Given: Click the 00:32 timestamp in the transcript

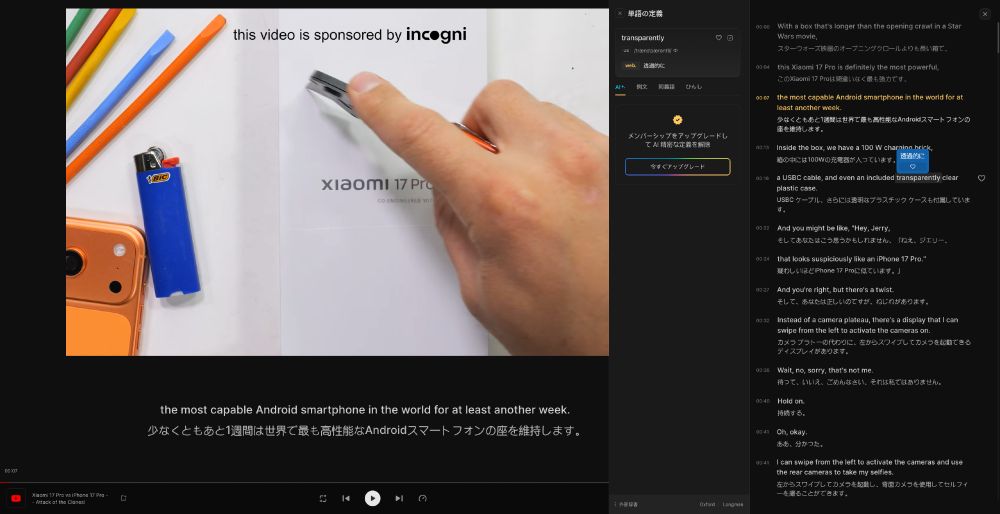Looking at the screenshot, I should [762, 320].
